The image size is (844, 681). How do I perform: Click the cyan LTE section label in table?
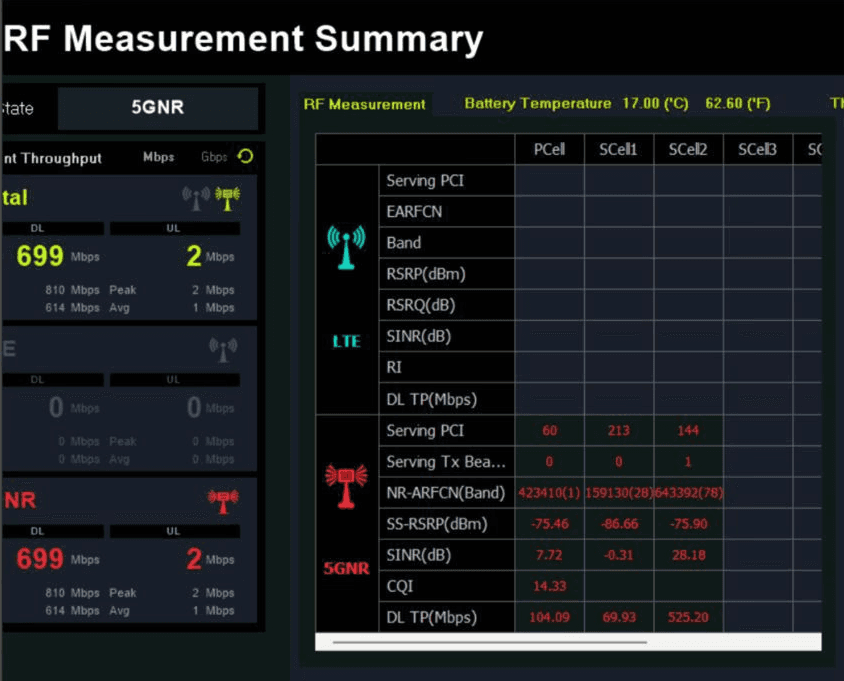click(x=346, y=341)
